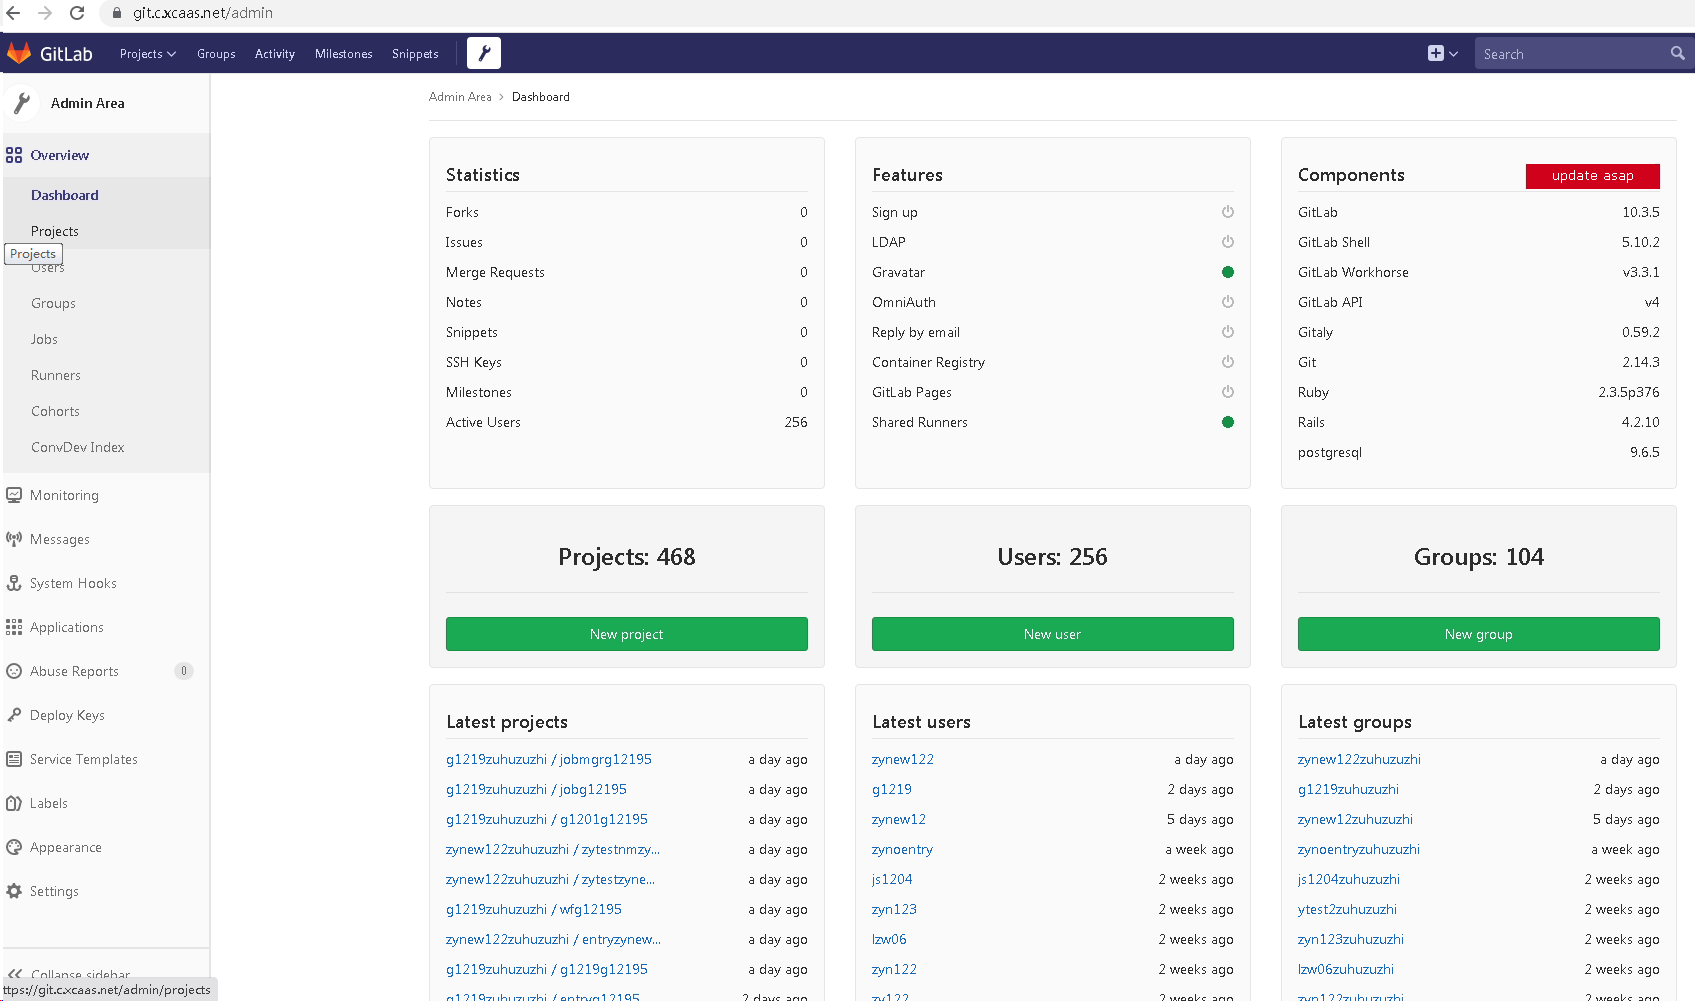Screen dimensions: 1695x1001
Task: Click the Reply by email status icon
Action: [x=1228, y=332]
